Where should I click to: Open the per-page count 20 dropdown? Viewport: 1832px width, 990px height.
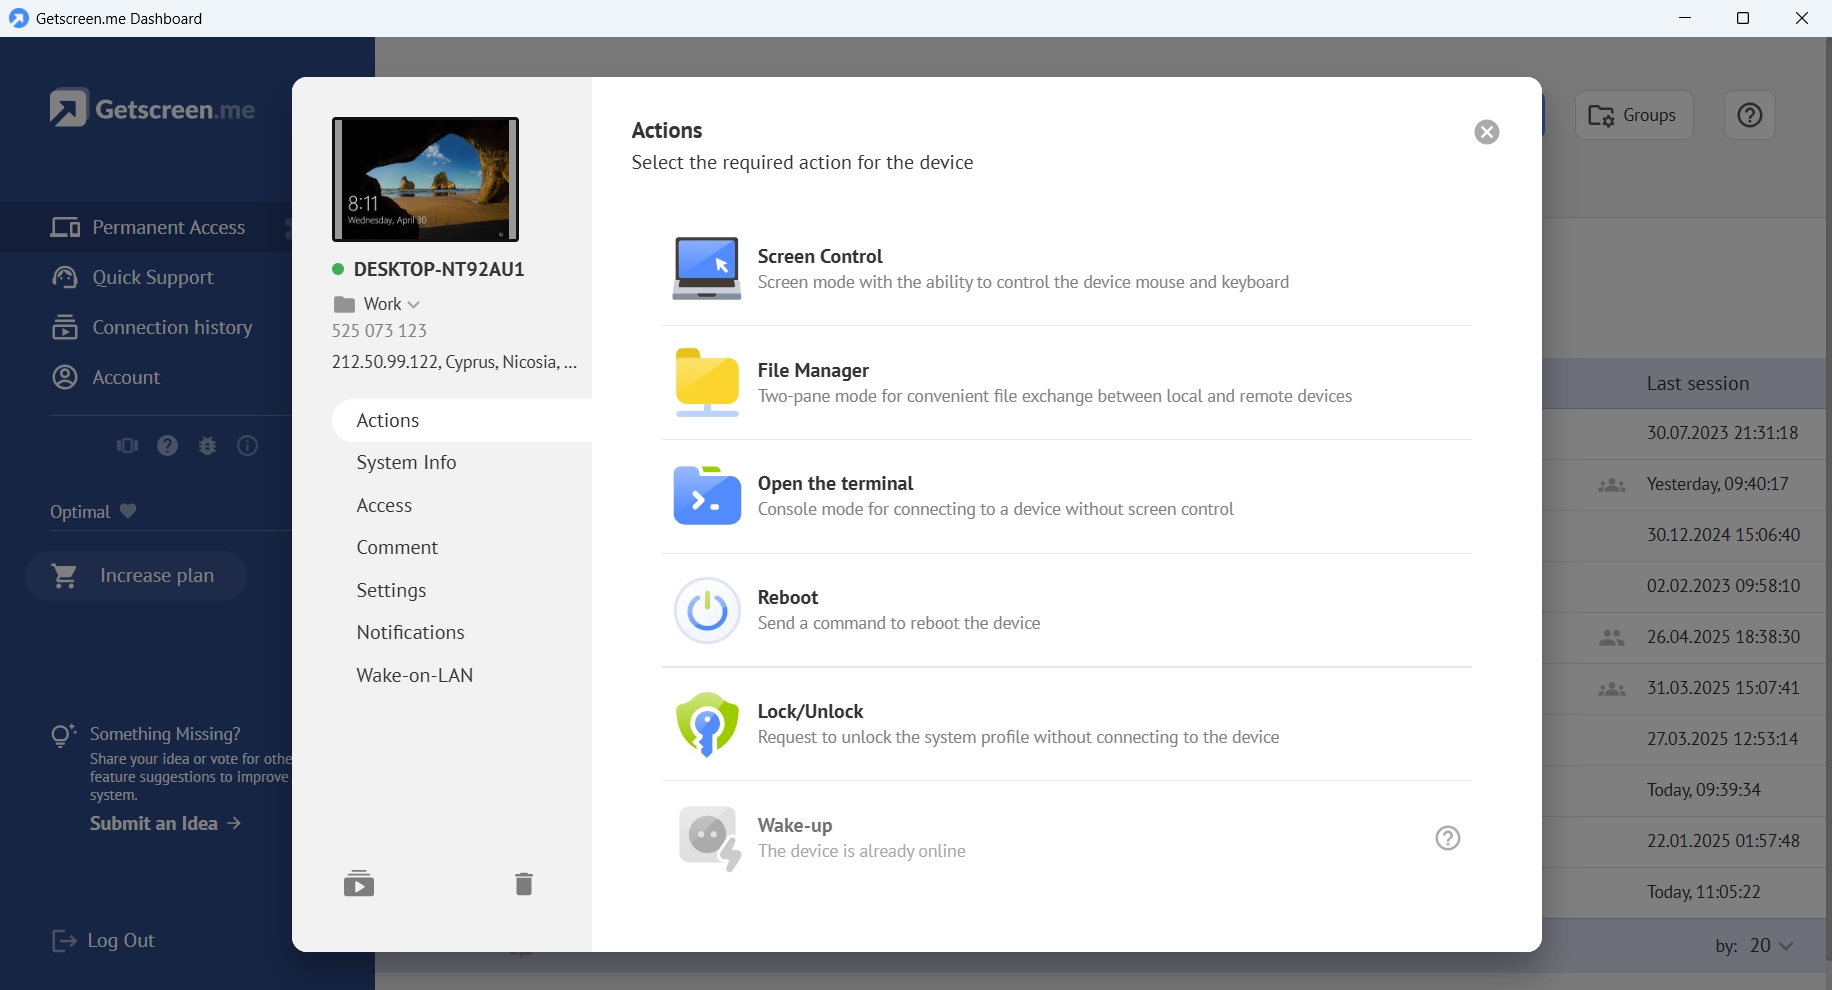[x=1770, y=946]
